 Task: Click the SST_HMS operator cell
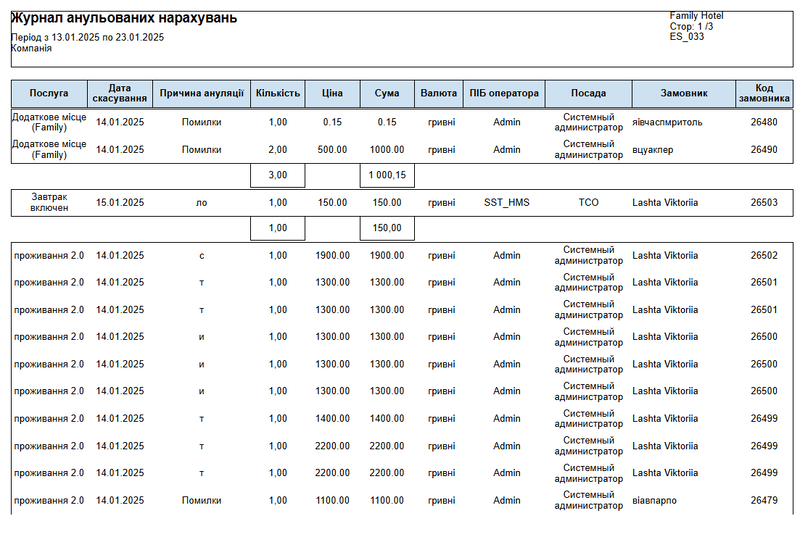pos(506,202)
